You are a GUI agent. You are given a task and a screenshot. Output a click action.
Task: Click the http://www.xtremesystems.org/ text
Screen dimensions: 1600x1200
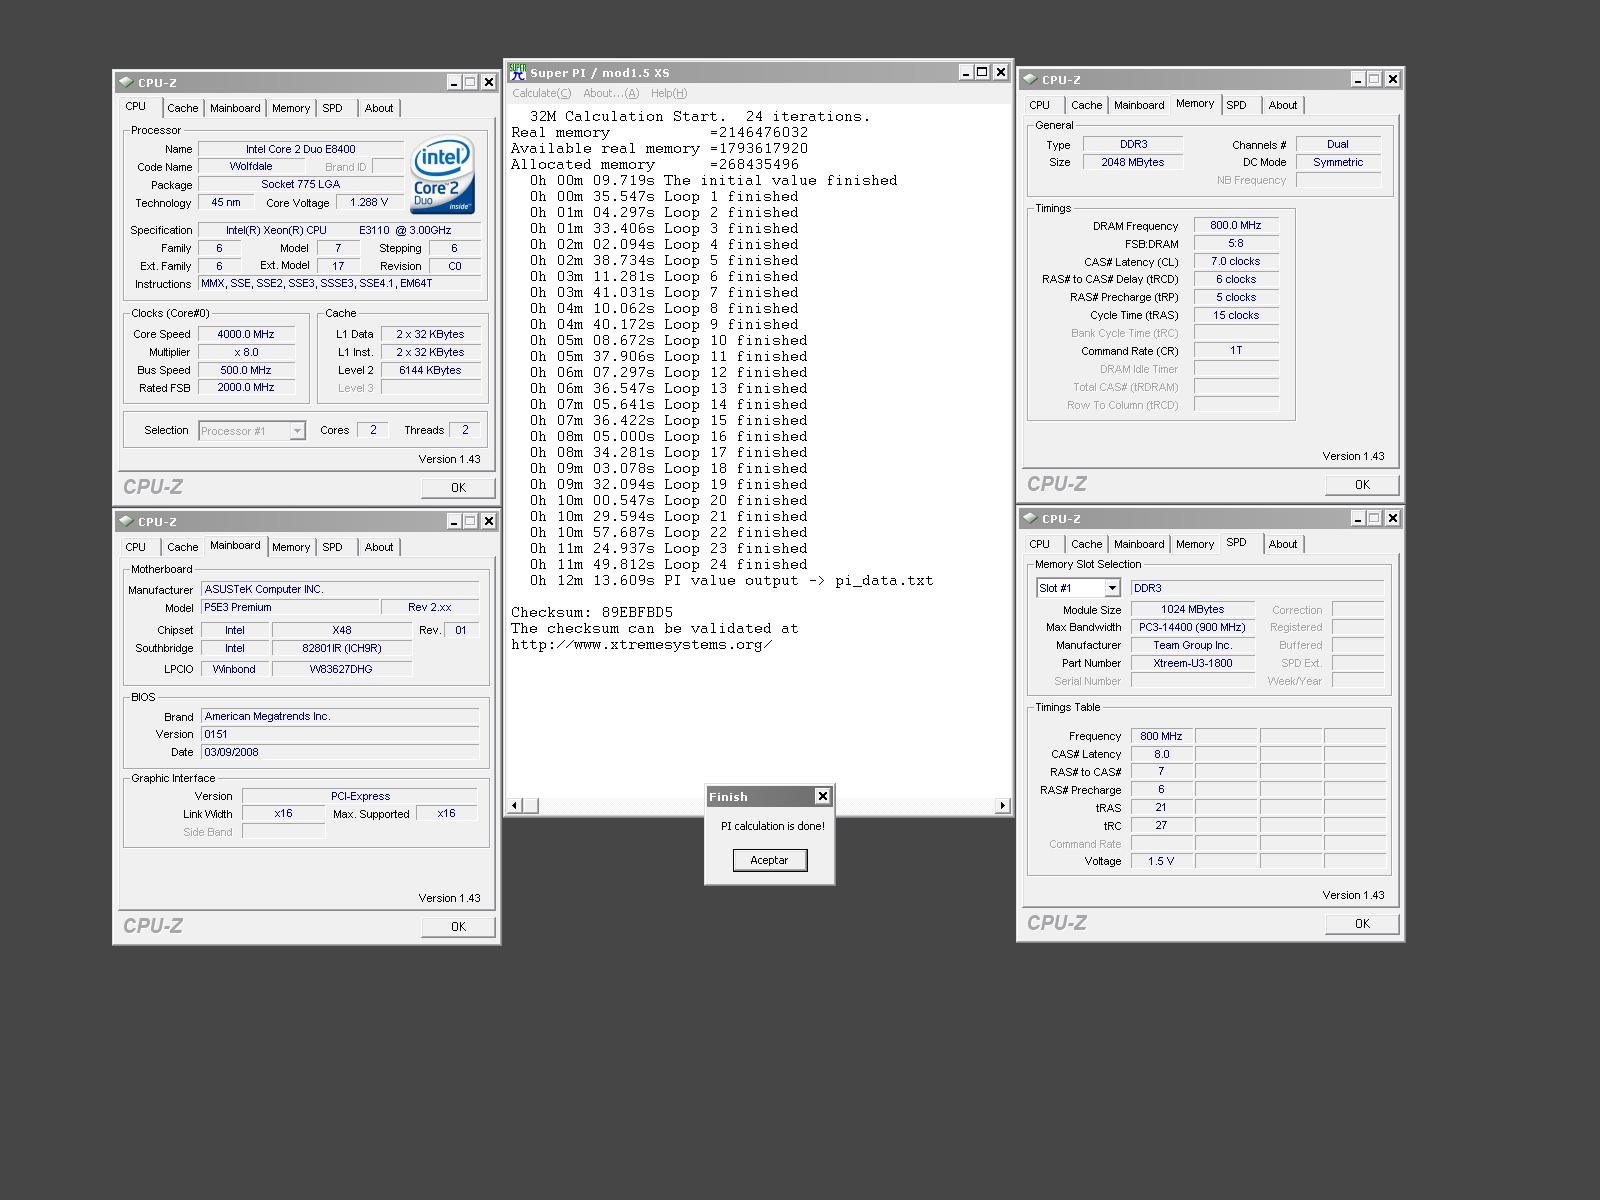tap(641, 644)
